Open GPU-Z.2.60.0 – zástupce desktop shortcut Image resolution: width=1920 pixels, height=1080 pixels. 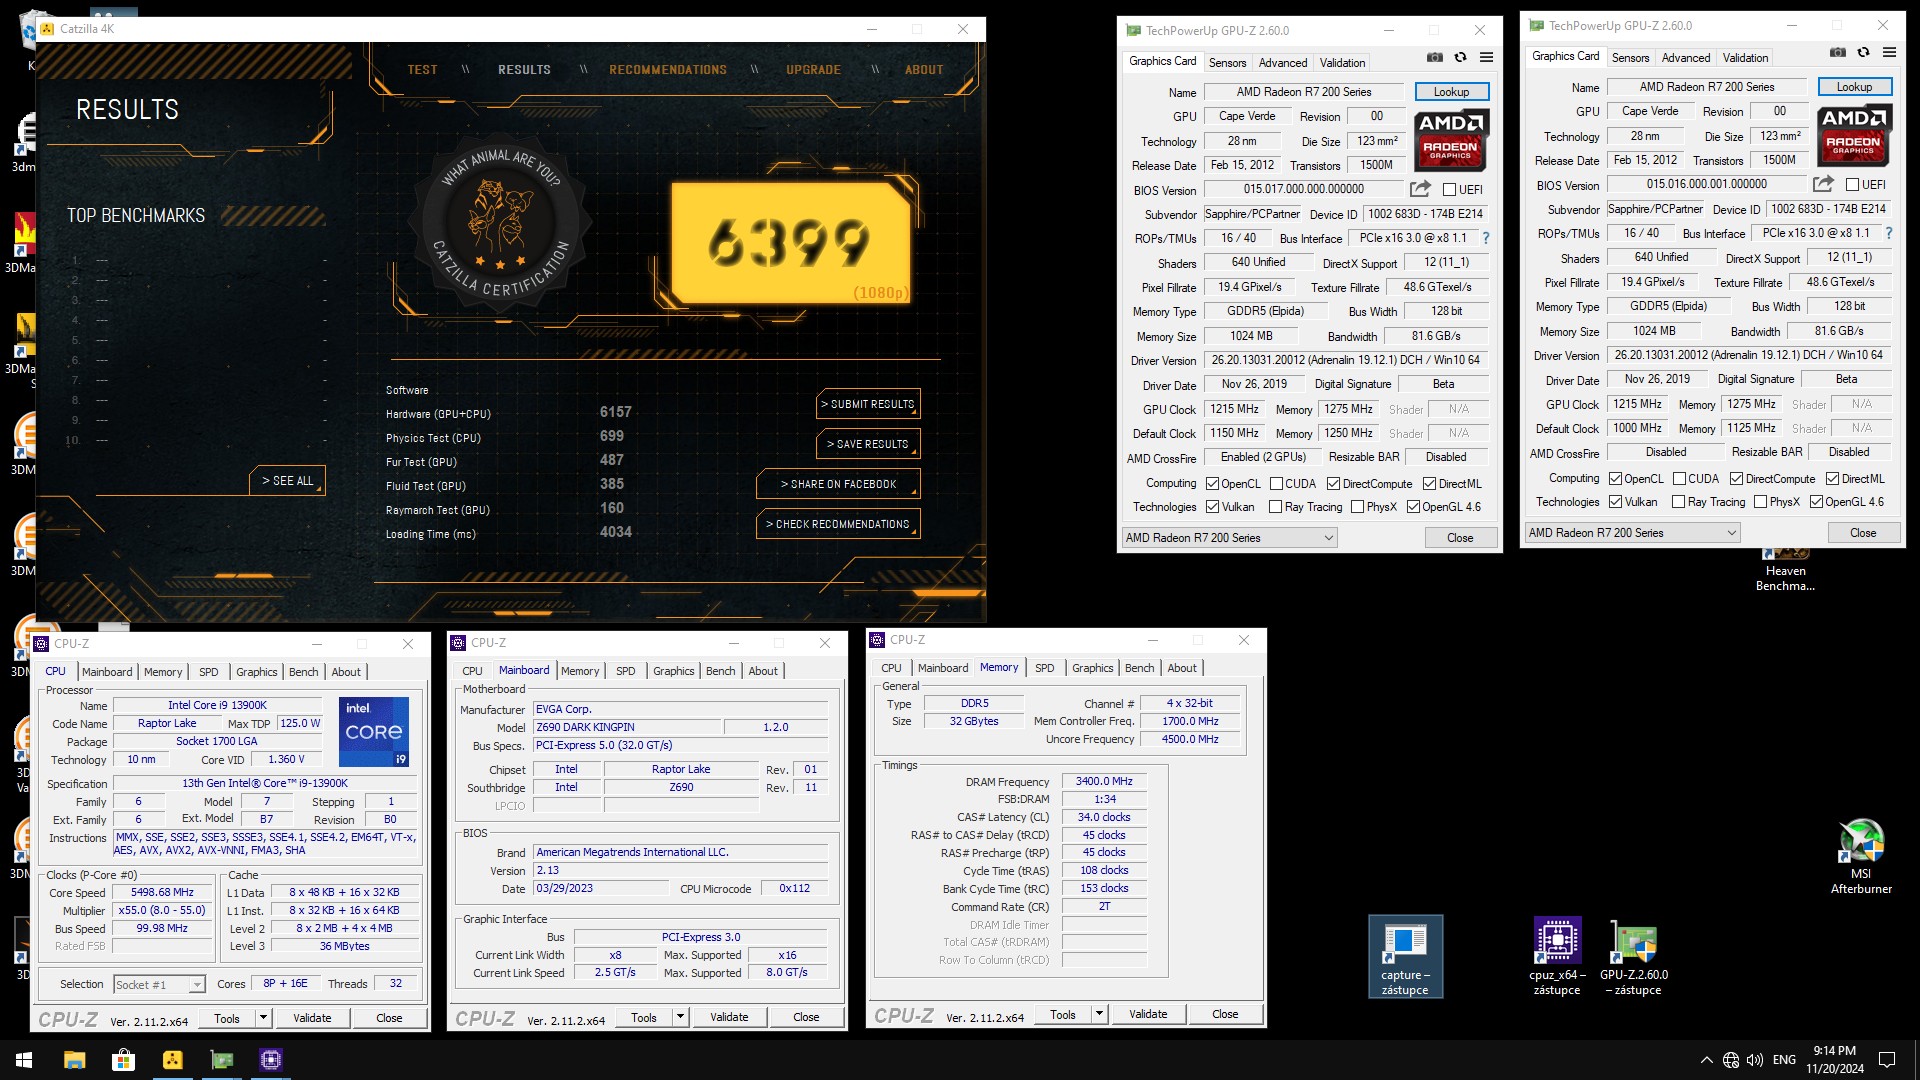1634,957
